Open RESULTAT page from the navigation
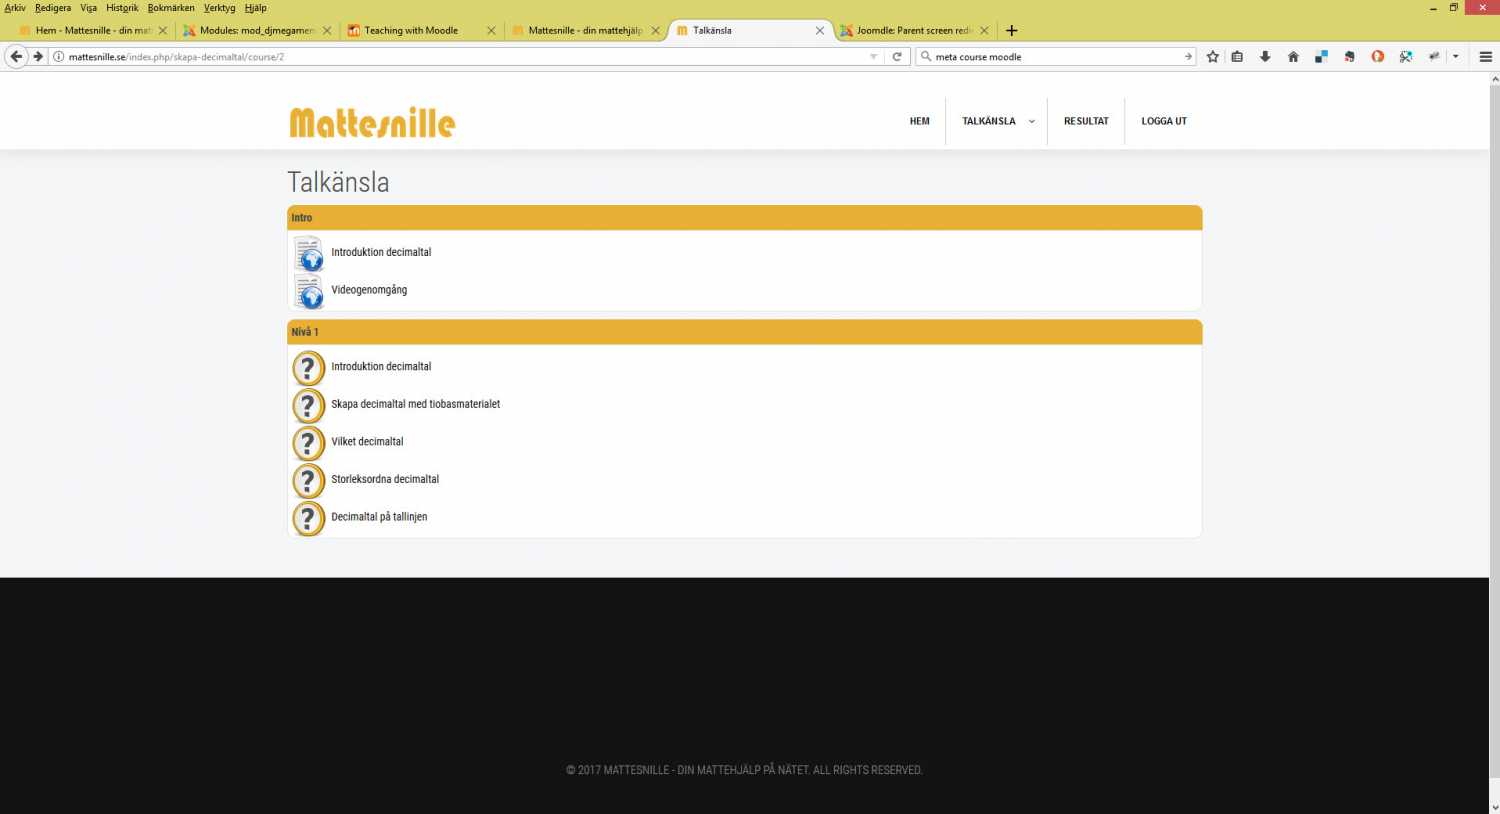Image resolution: width=1500 pixels, height=814 pixels. point(1086,121)
